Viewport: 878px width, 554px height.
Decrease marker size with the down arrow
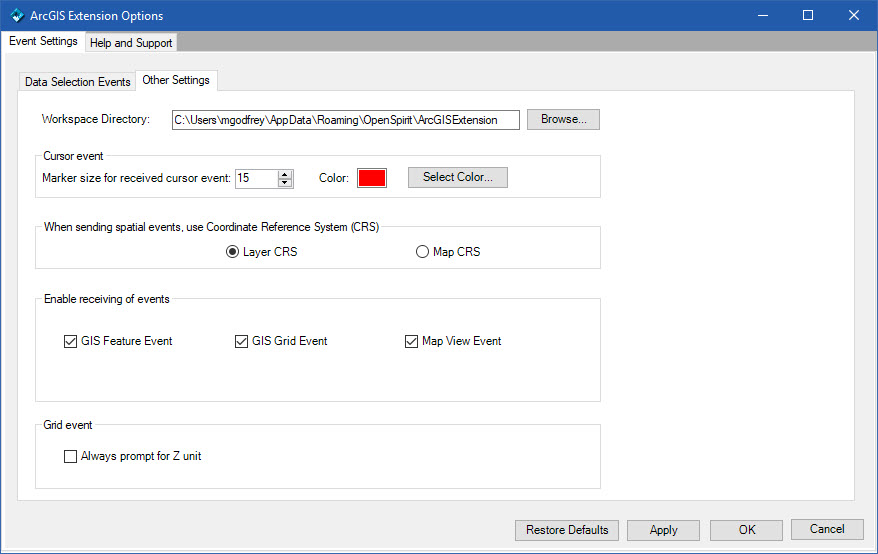point(285,183)
